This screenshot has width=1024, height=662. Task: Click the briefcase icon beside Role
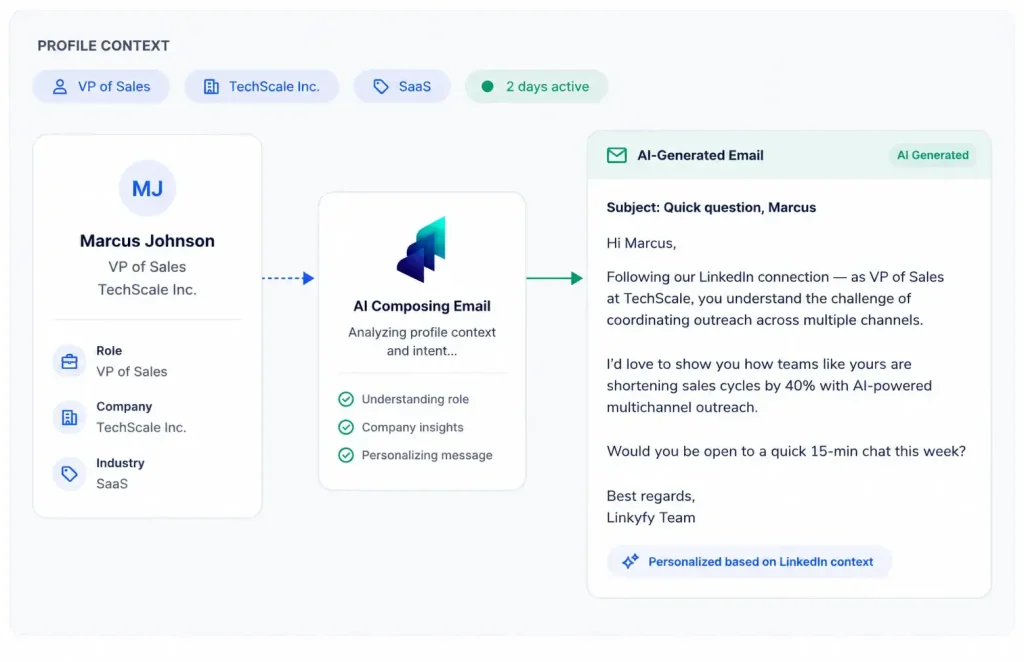click(x=69, y=361)
